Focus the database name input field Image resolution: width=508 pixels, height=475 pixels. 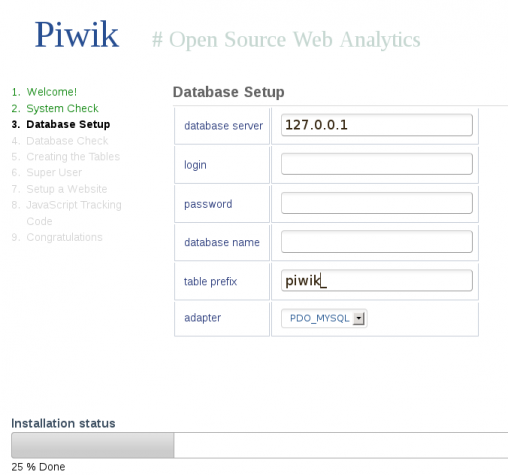[377, 242]
